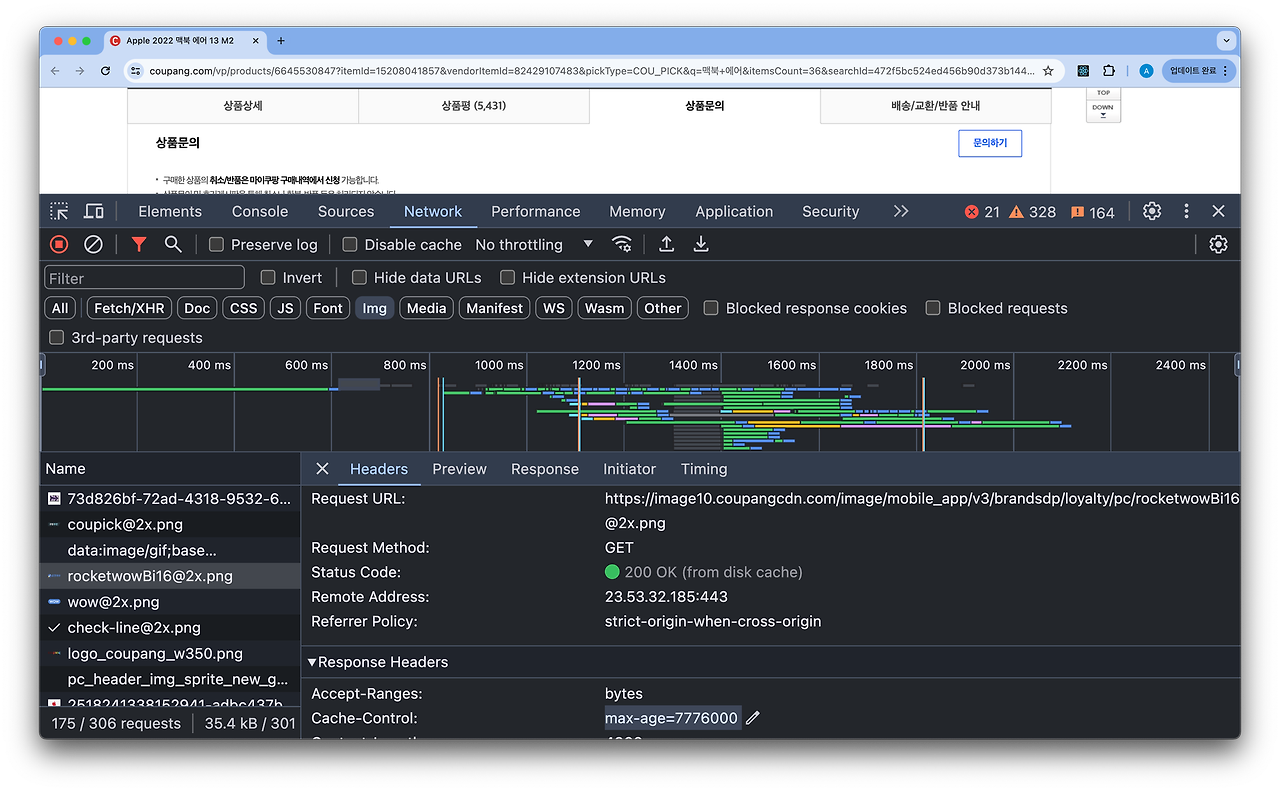Toggle the red filter funnel icon
The width and height of the screenshot is (1280, 791).
point(139,244)
